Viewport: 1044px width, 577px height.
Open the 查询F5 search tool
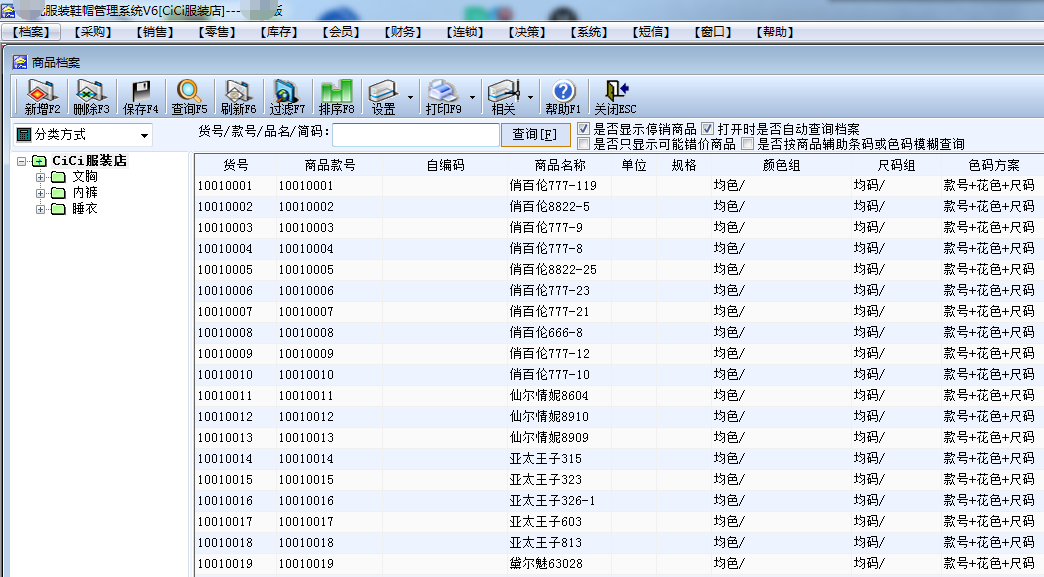(189, 91)
